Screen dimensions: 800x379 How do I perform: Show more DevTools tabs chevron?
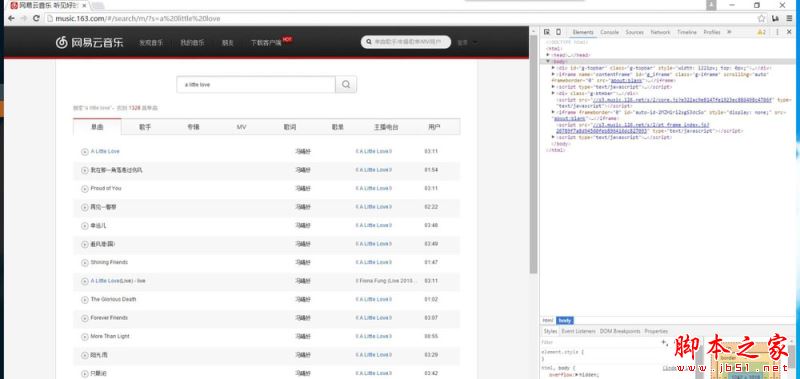pyautogui.click(x=729, y=32)
